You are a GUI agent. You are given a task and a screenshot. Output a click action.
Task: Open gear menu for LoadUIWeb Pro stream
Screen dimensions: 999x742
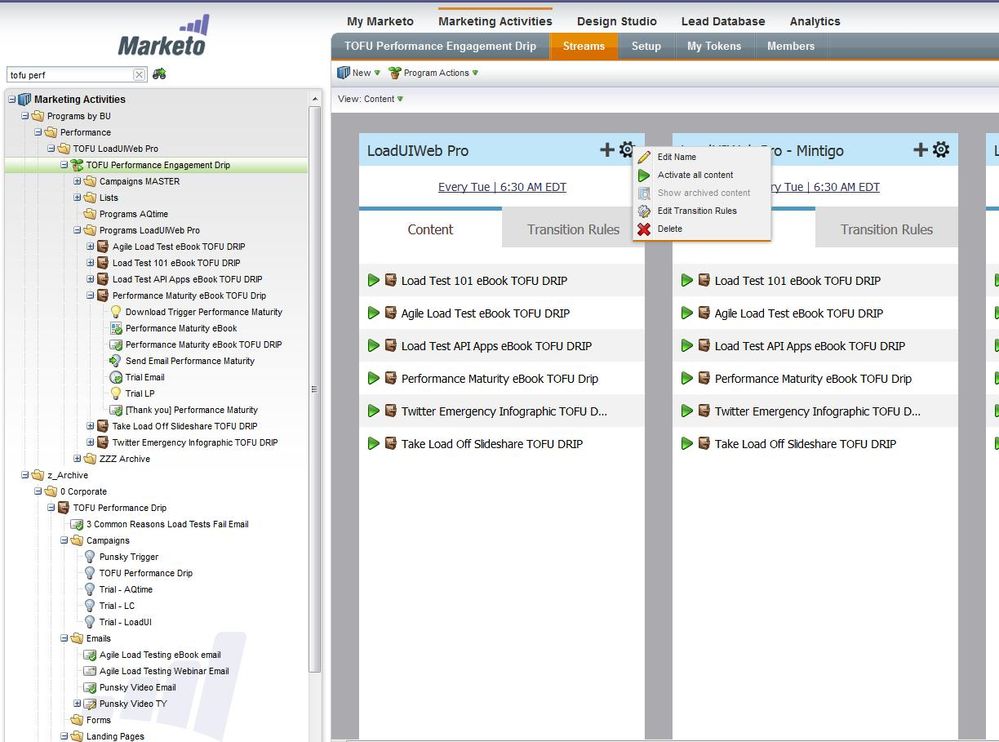pyautogui.click(x=626, y=150)
